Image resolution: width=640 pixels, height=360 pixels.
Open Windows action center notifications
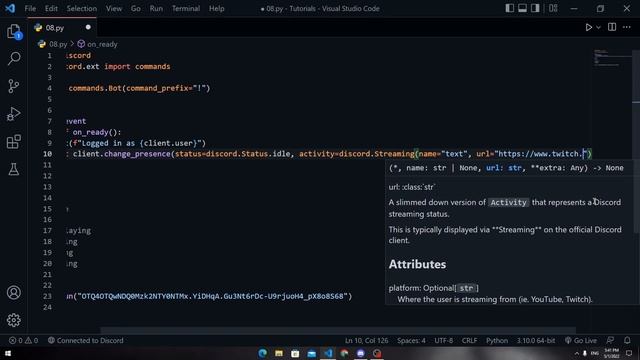629,353
